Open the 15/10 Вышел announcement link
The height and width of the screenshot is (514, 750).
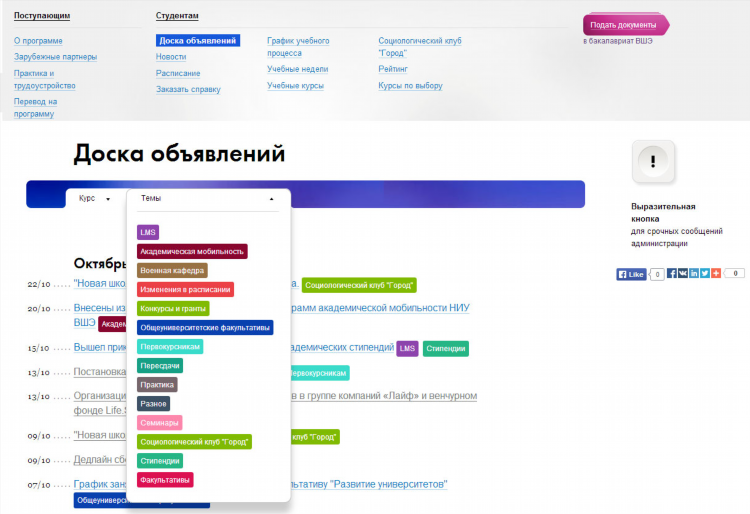[x=100, y=347]
